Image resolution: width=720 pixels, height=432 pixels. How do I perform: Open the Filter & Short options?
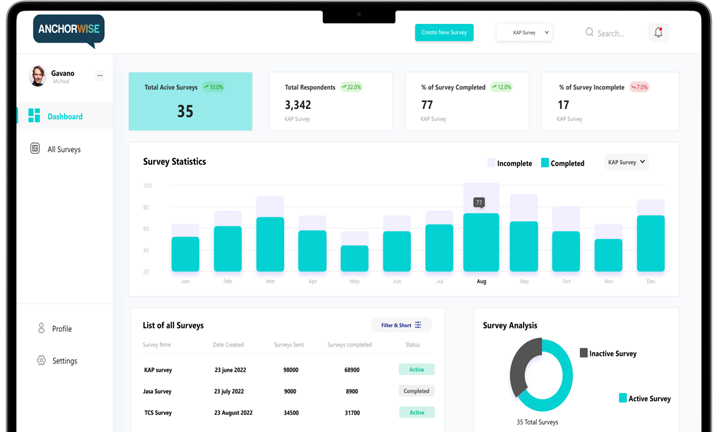pyautogui.click(x=401, y=325)
